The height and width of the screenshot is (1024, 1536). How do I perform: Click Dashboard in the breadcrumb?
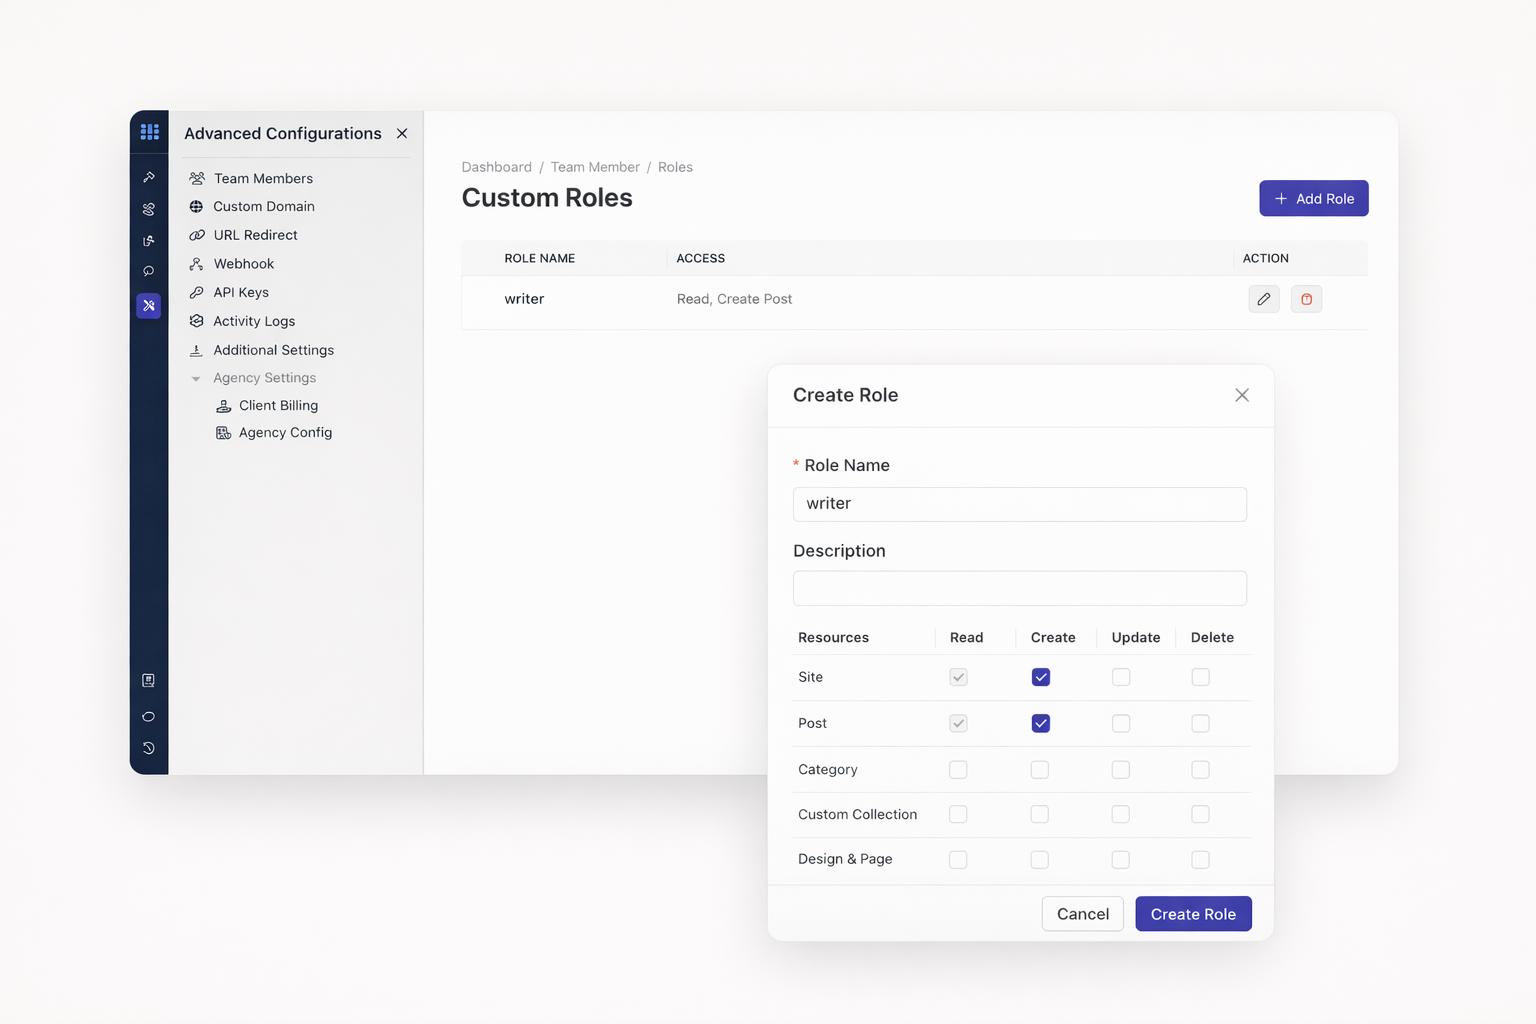496,167
